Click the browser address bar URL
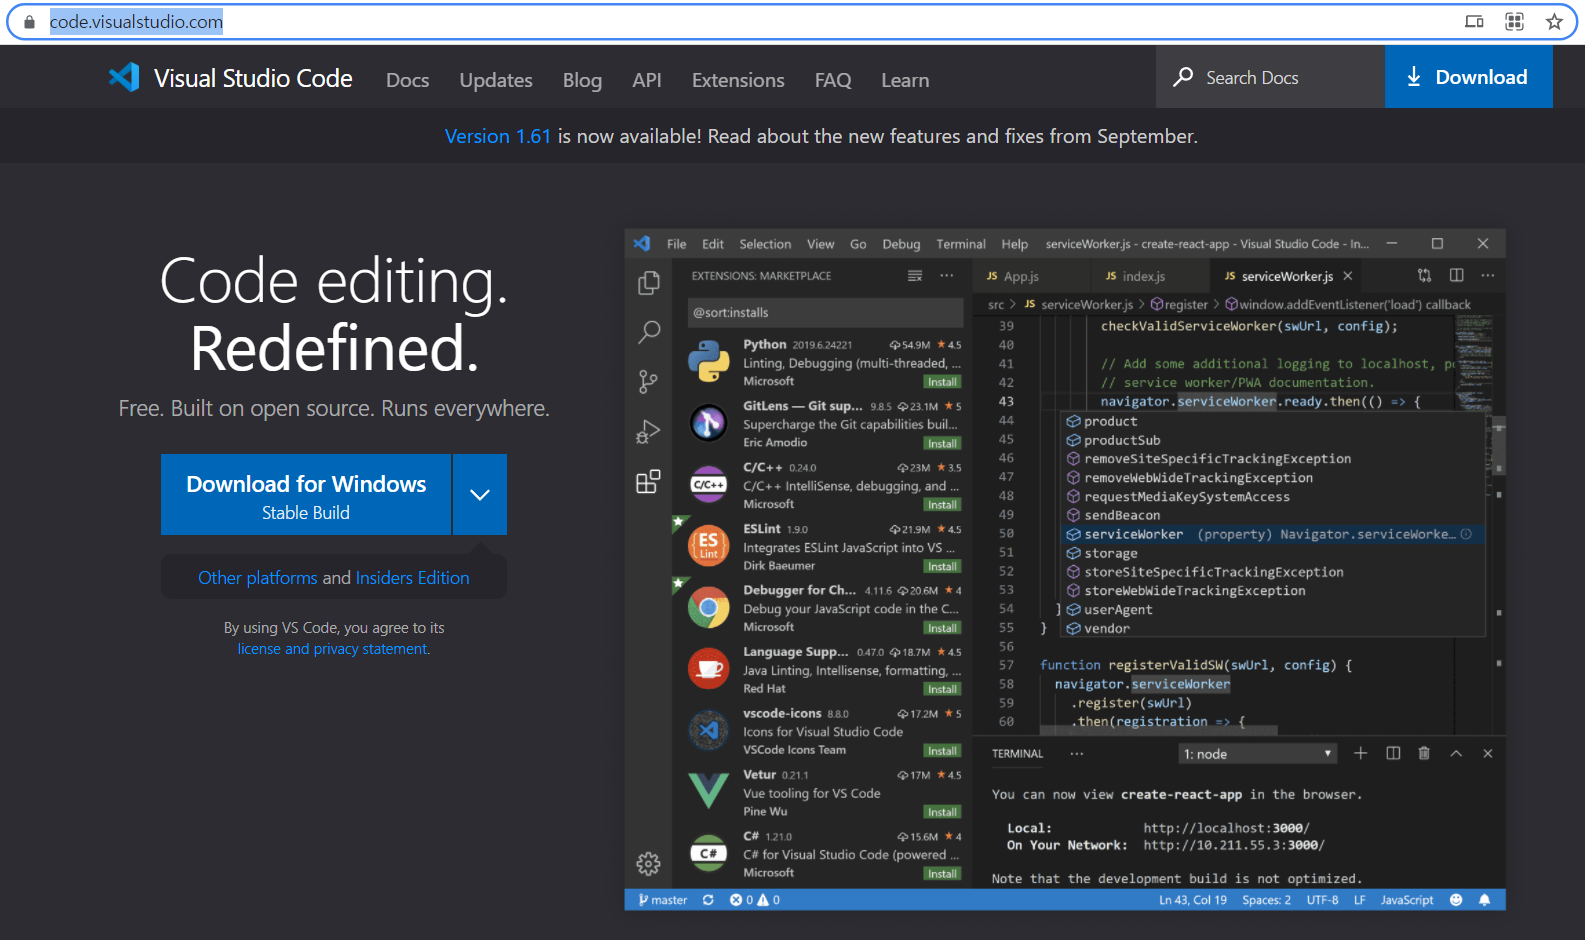This screenshot has width=1585, height=940. pyautogui.click(x=137, y=21)
